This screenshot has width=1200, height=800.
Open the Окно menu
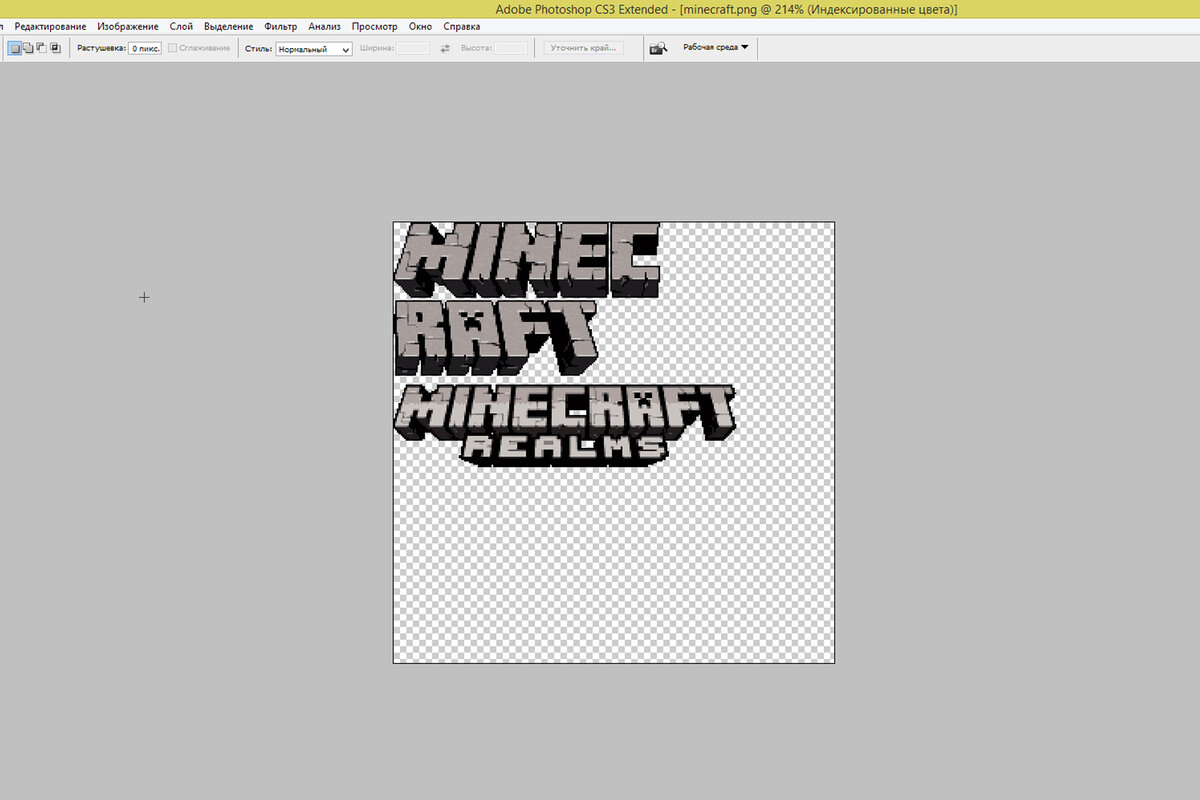coord(420,26)
